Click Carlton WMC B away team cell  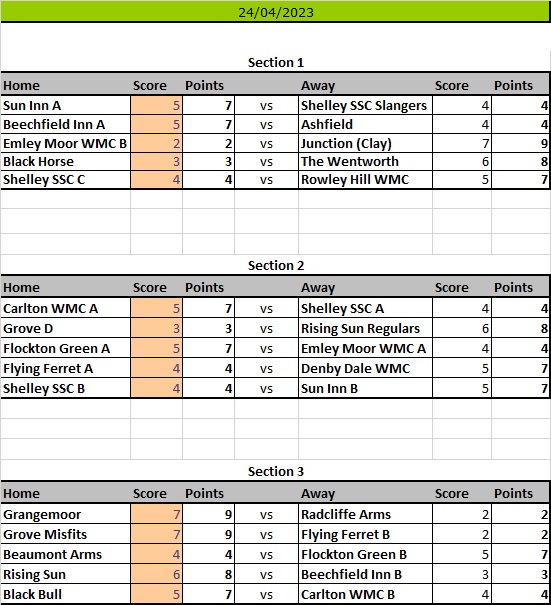[x=365, y=594]
